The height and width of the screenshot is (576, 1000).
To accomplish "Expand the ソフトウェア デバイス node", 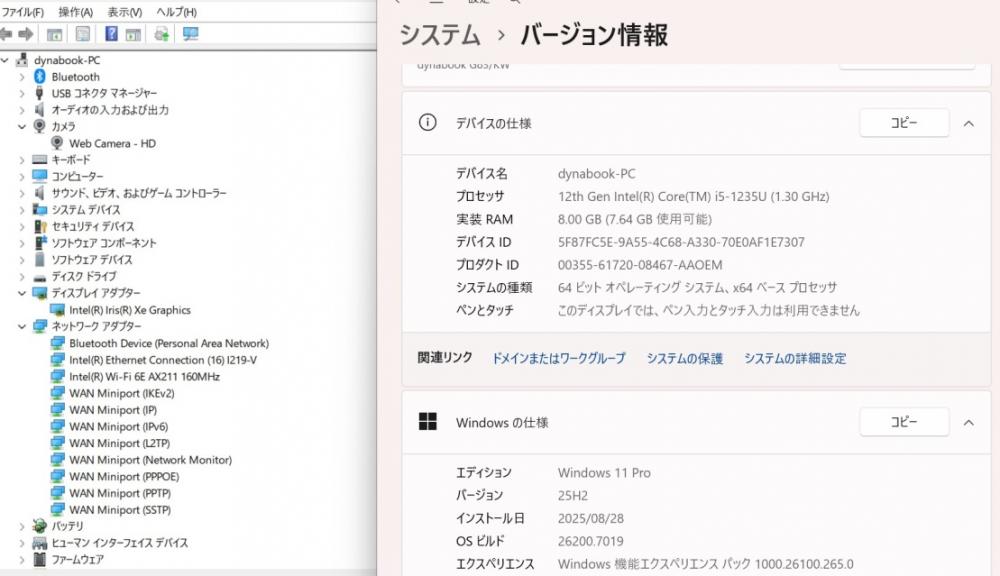I will (22, 260).
